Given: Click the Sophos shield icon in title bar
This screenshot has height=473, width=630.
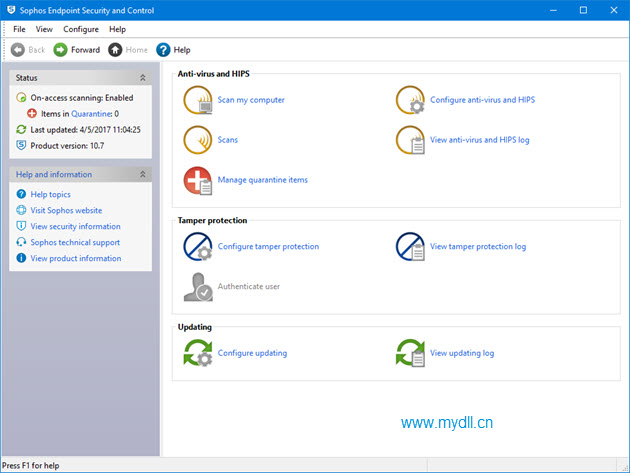Looking at the screenshot, I should pos(11,10).
